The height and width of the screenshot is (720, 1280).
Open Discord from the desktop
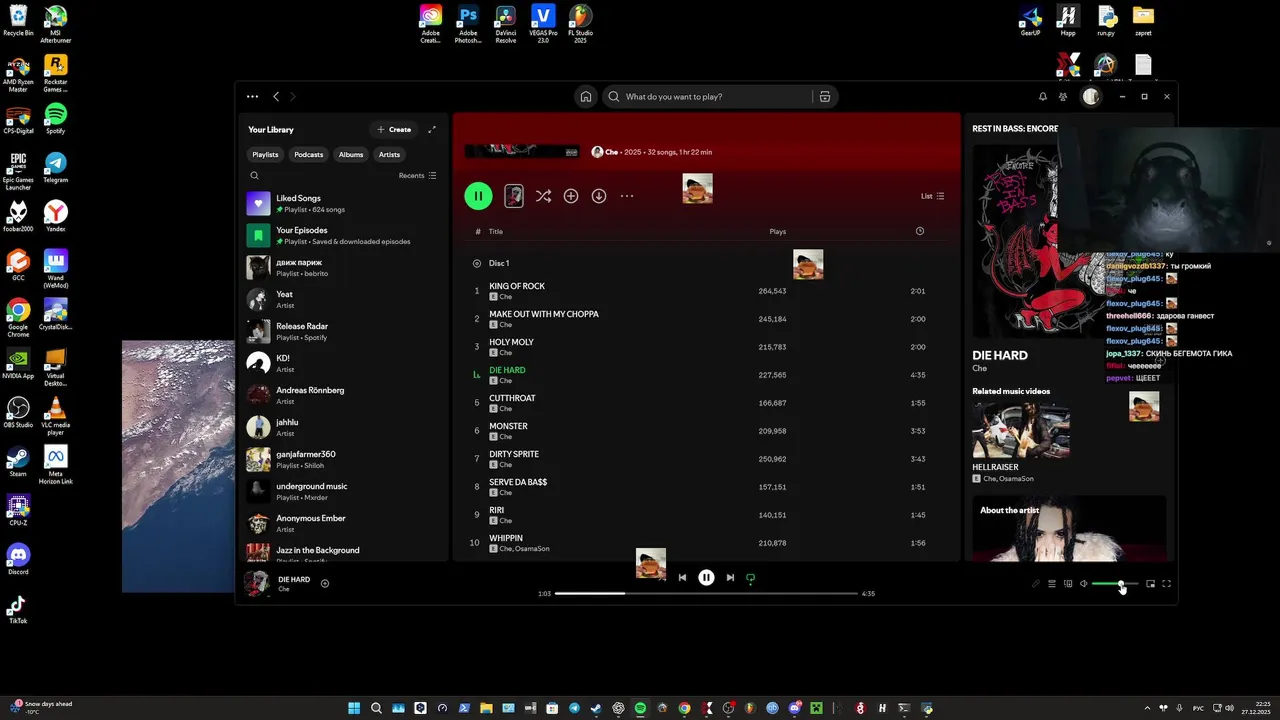18,560
